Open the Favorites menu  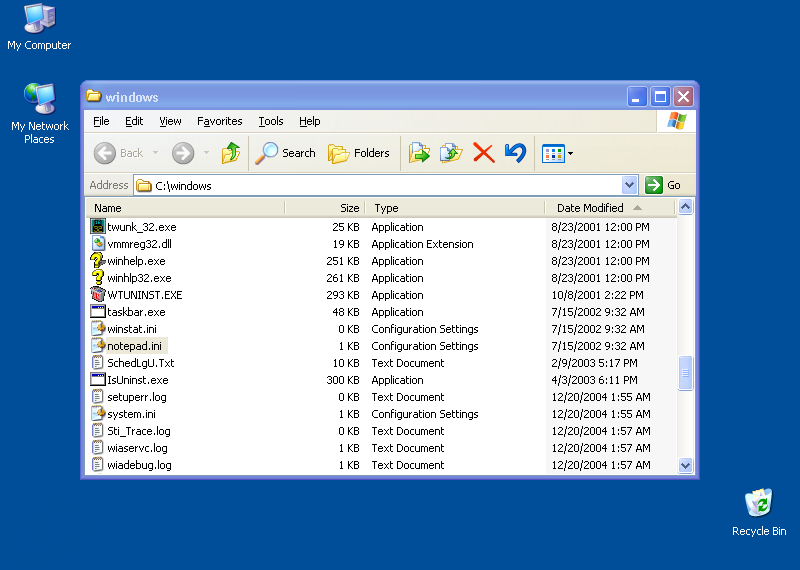(x=219, y=121)
